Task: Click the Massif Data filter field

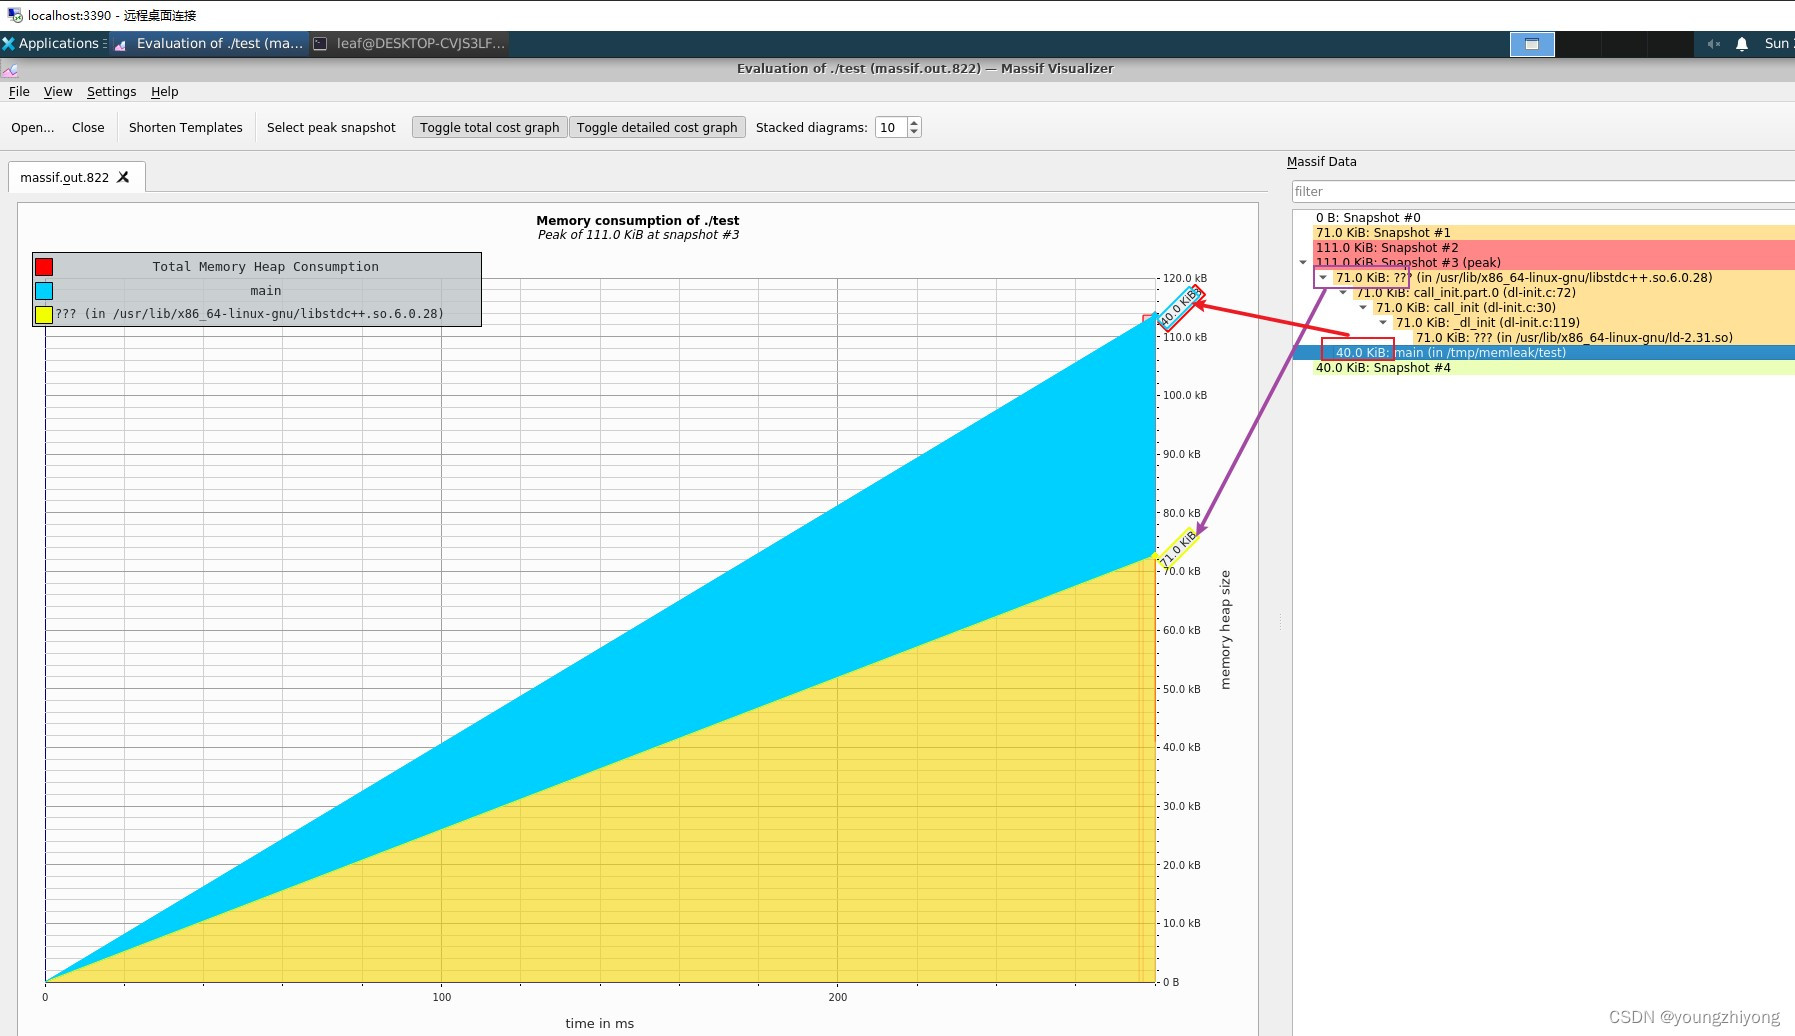Action: [1543, 191]
